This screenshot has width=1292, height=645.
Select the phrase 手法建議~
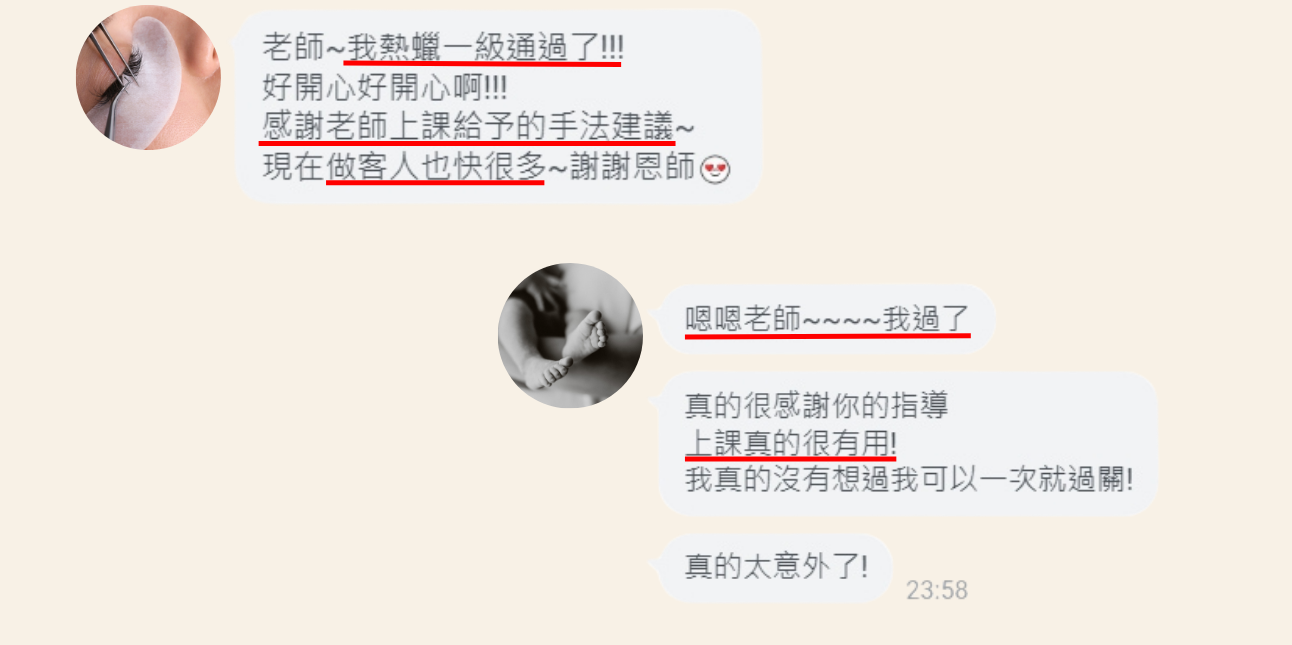coord(634,128)
